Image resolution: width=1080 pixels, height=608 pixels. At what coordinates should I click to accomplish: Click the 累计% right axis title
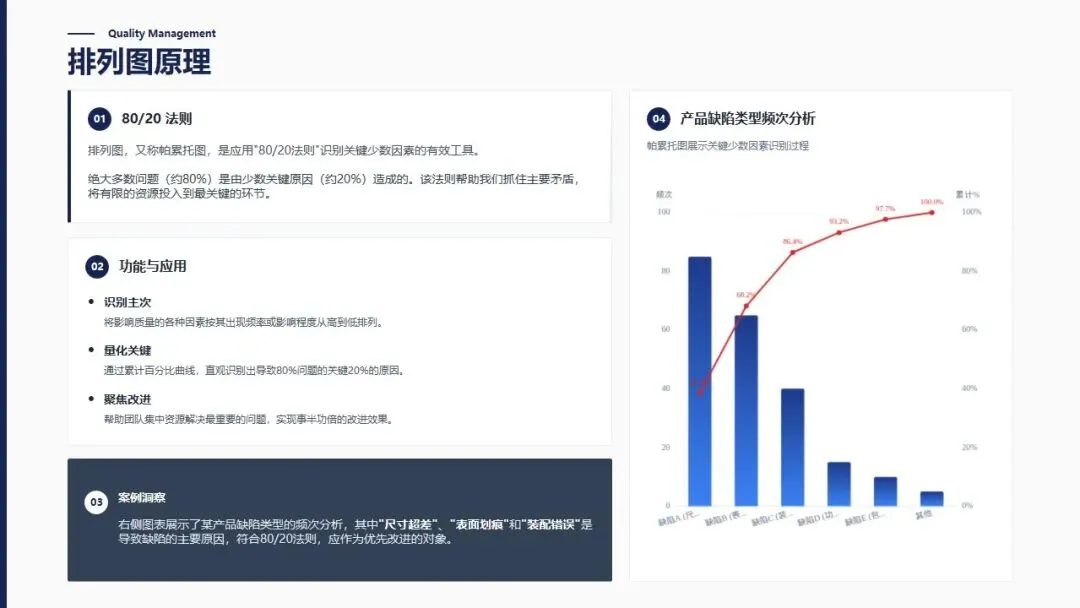coord(967,195)
